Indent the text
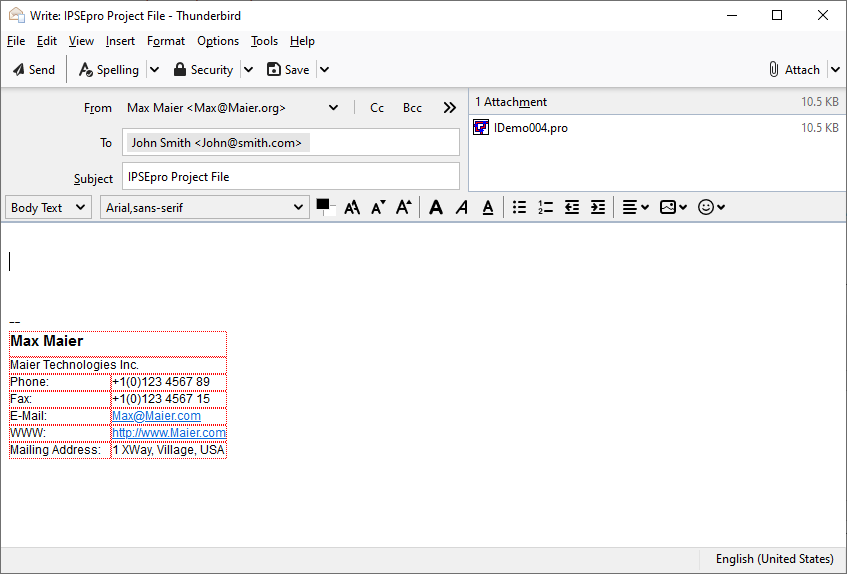 598,207
